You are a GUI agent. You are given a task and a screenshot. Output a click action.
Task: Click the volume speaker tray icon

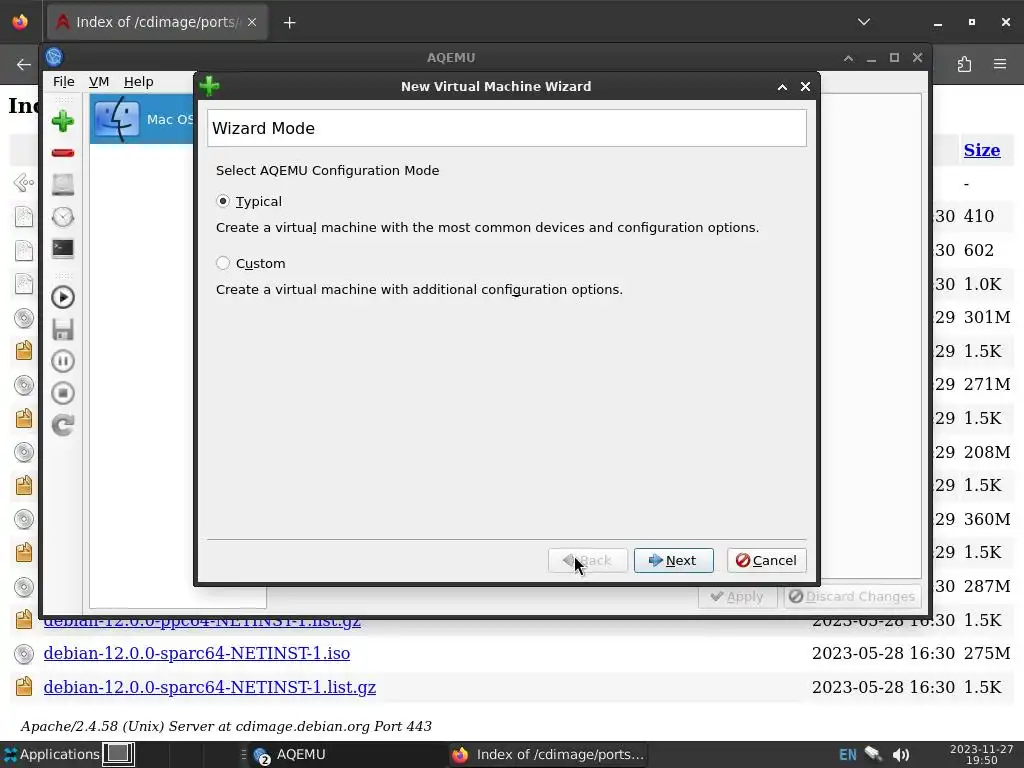[901, 755]
